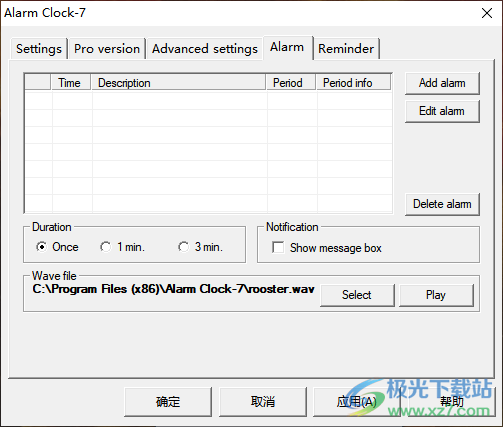Enable Show message box checkbox
The height and width of the screenshot is (427, 503).
[327, 248]
